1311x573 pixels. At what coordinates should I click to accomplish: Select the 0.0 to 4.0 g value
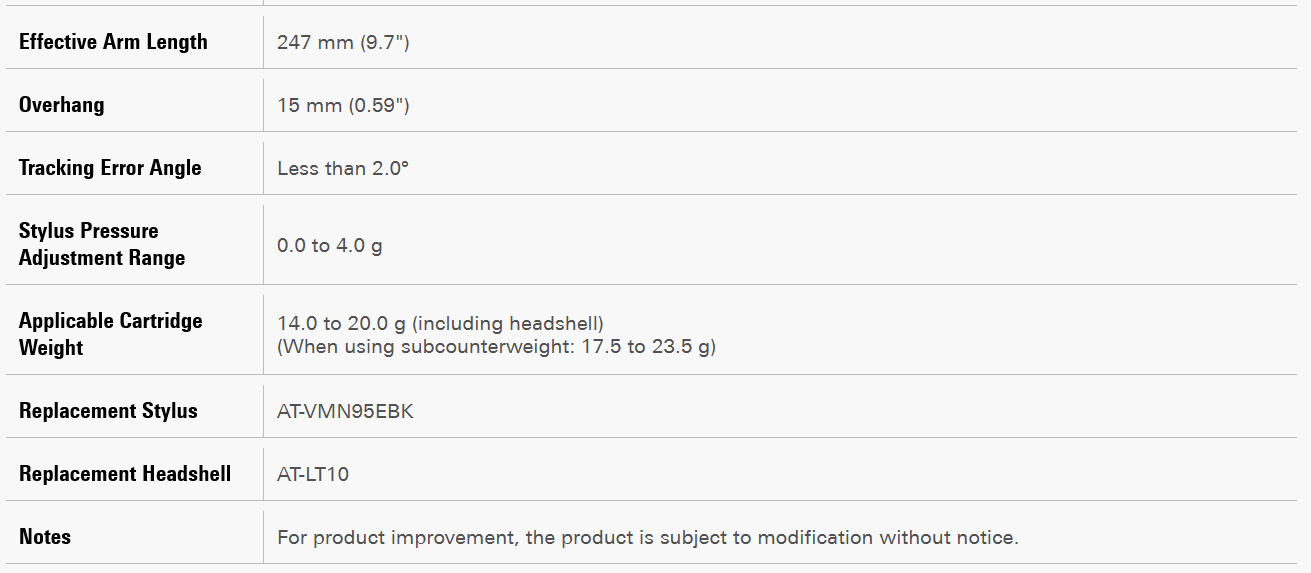click(329, 245)
